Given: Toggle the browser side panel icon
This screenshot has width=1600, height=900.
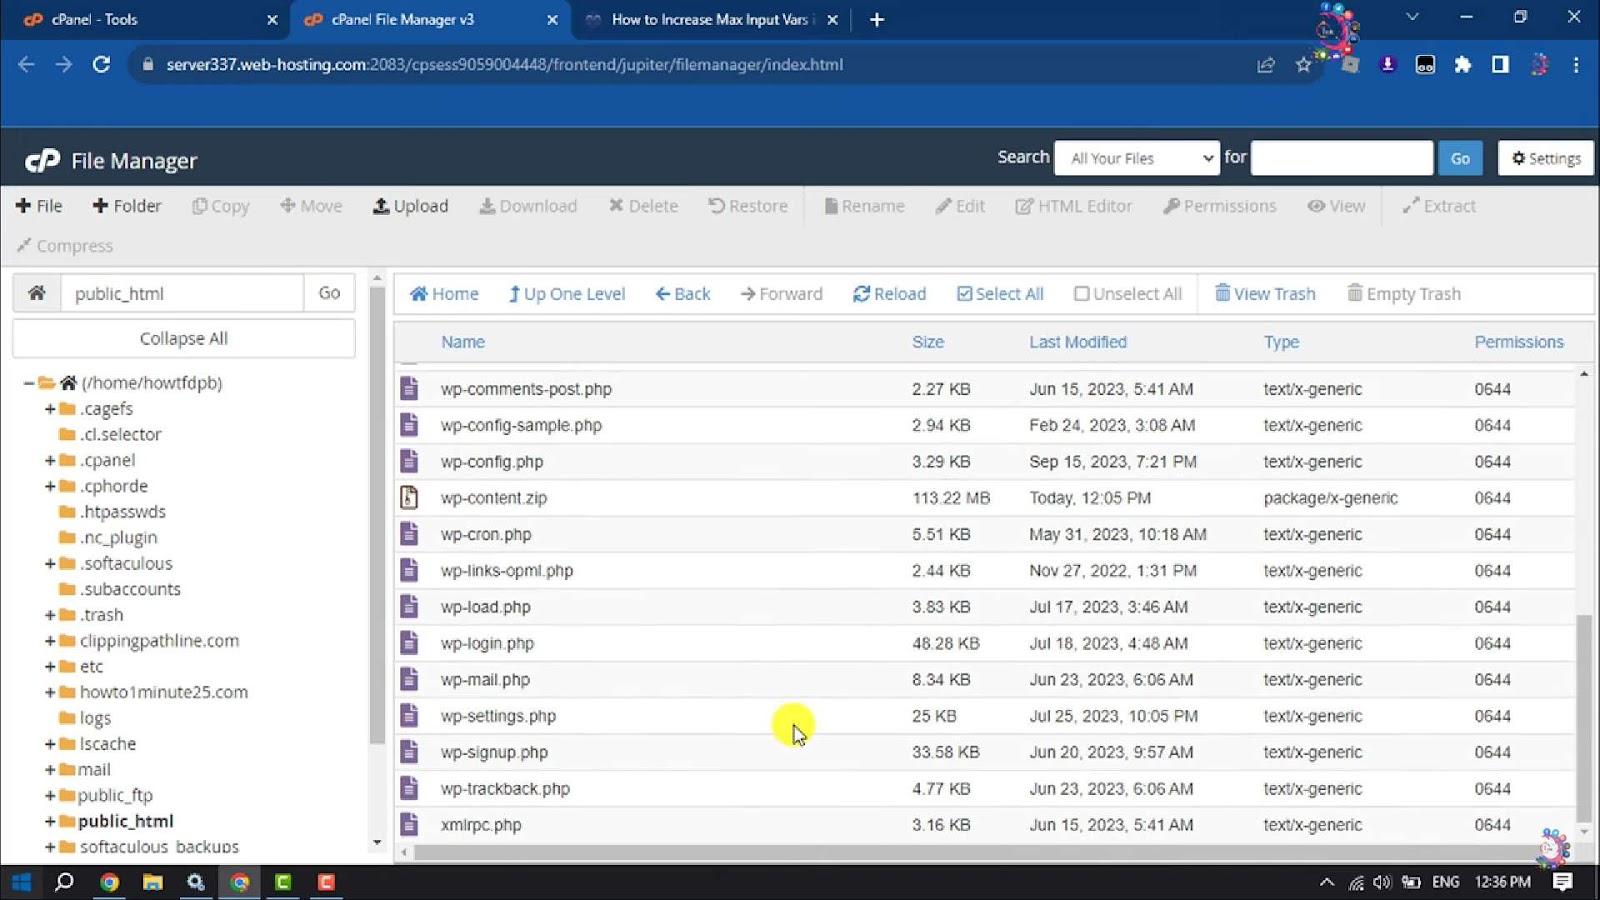Looking at the screenshot, I should (1500, 65).
